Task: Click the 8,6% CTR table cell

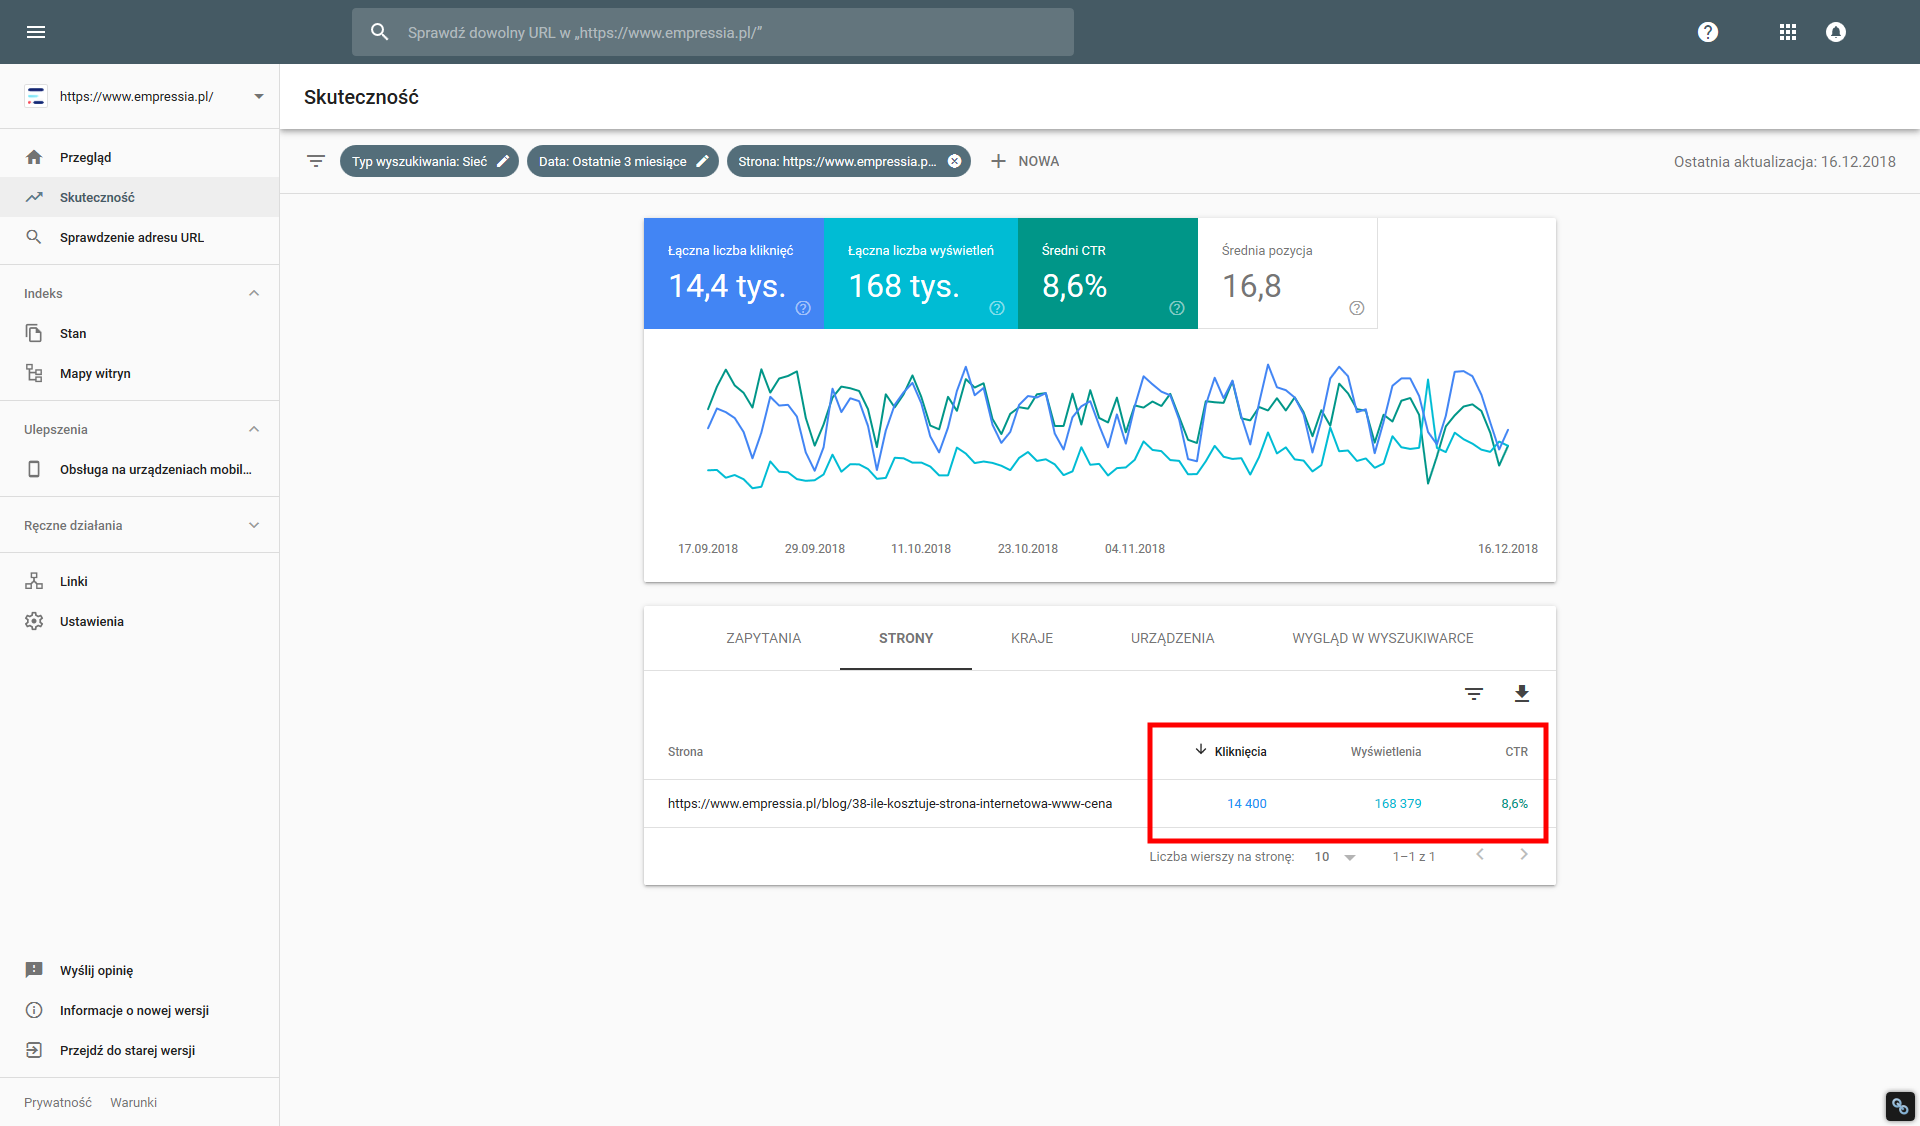Action: [x=1514, y=803]
